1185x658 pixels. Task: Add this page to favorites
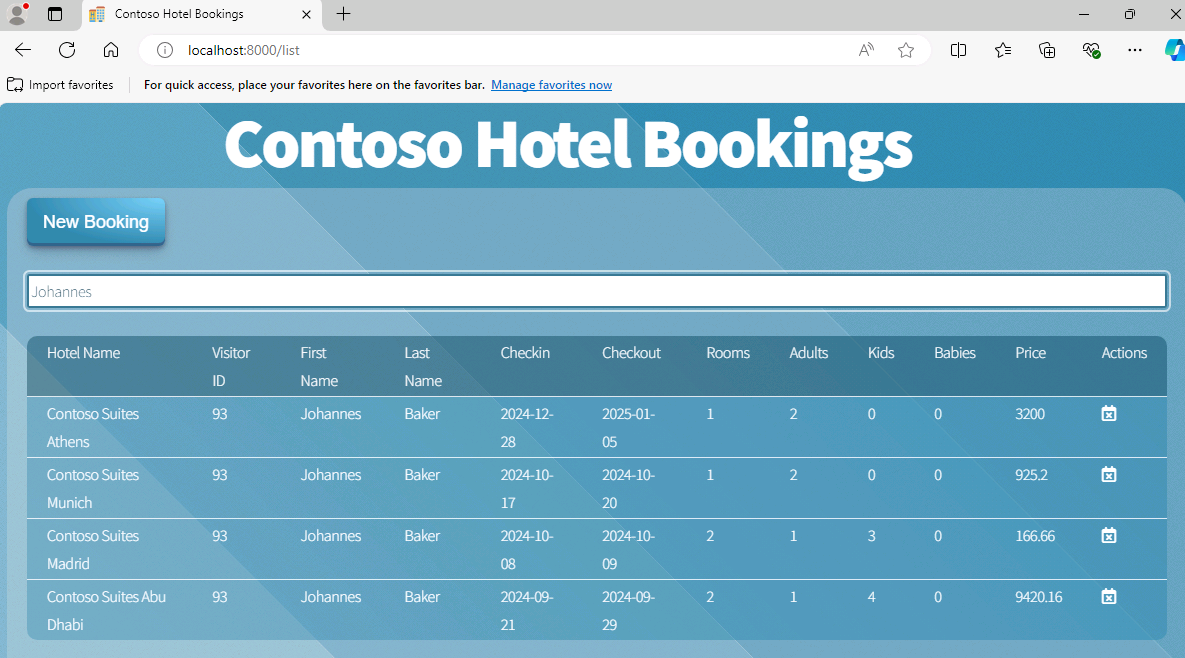click(x=906, y=50)
